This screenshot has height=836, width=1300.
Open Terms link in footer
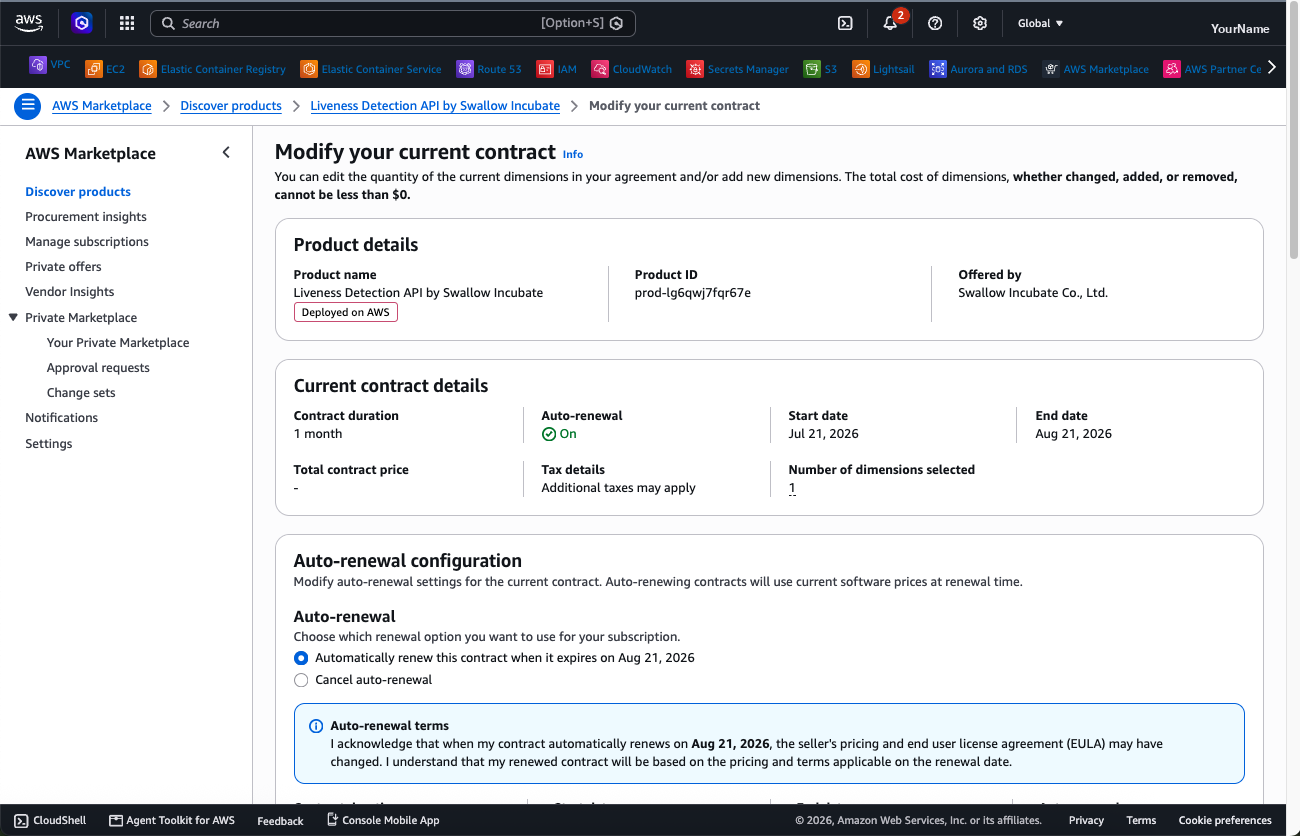click(1141, 820)
